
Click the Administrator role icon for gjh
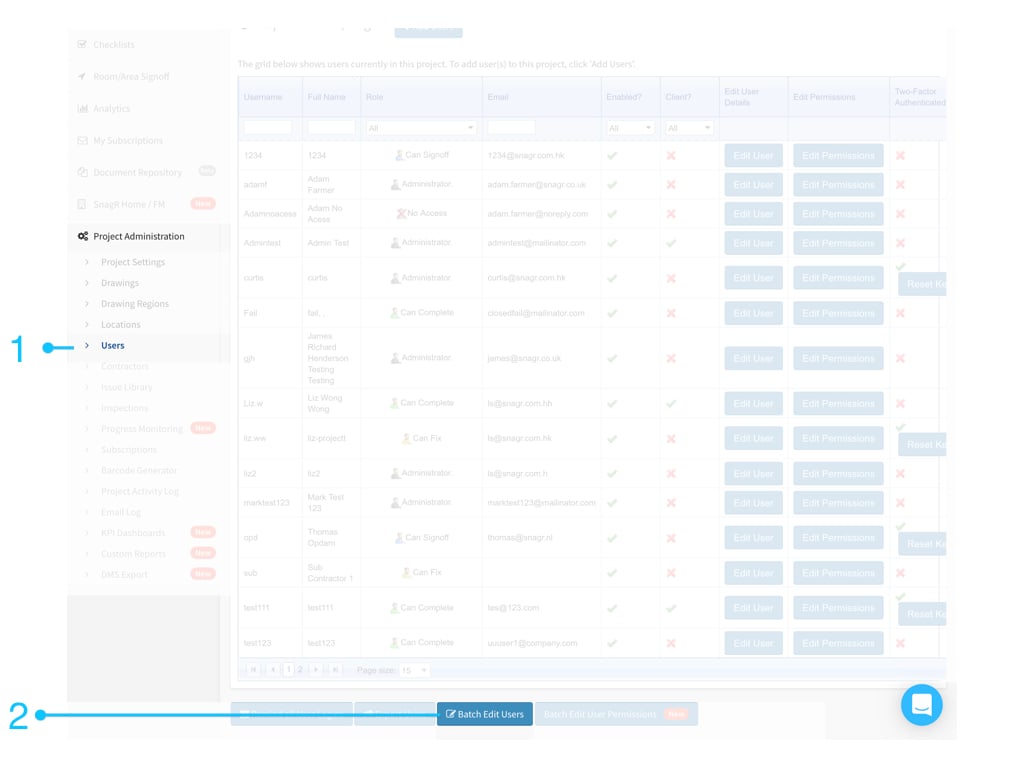[395, 359]
